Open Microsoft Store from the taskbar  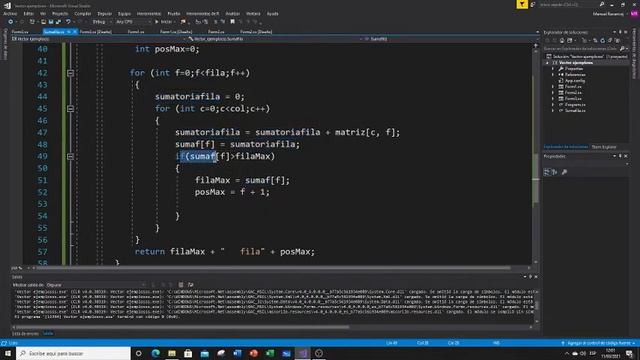coord(188,353)
